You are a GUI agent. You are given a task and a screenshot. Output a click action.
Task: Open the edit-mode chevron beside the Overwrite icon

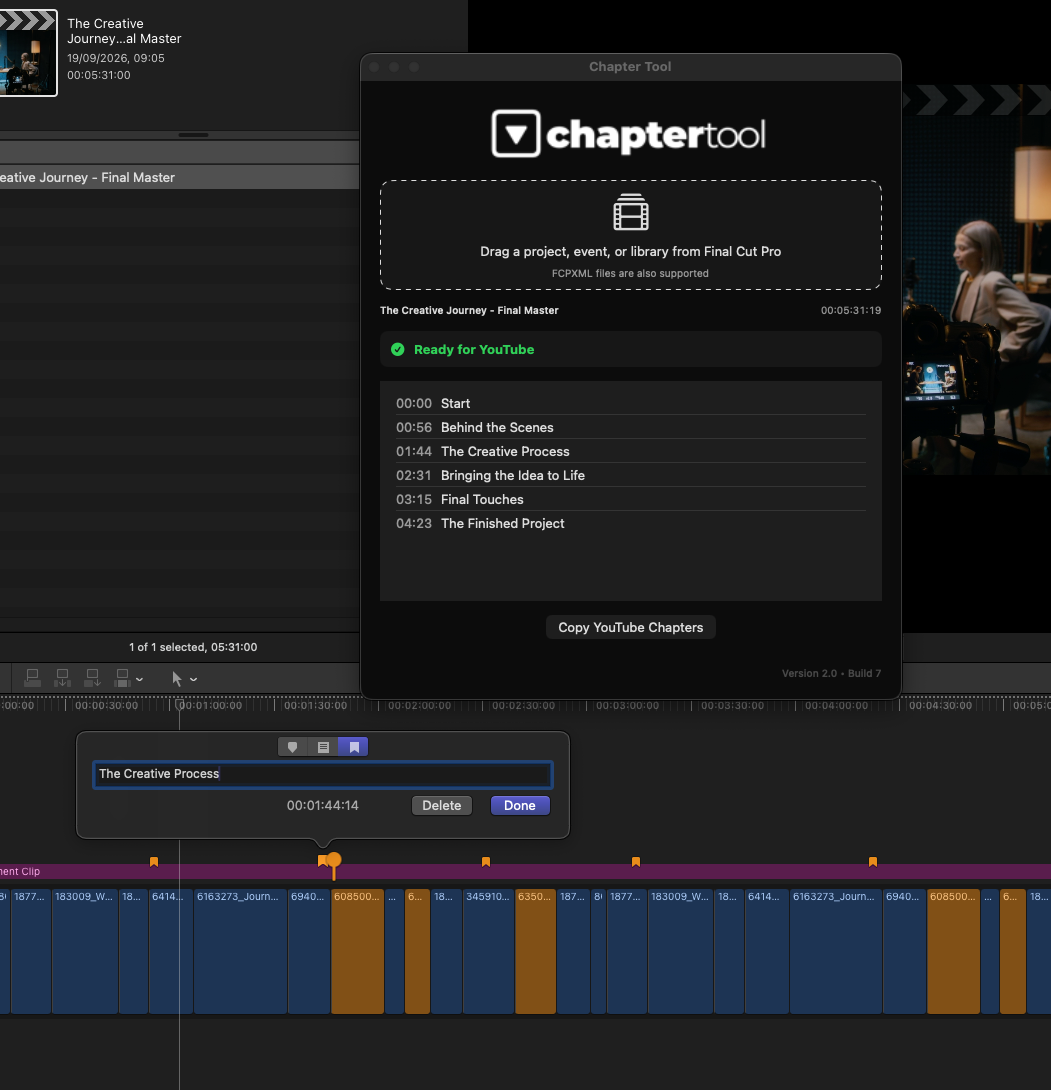pos(140,679)
